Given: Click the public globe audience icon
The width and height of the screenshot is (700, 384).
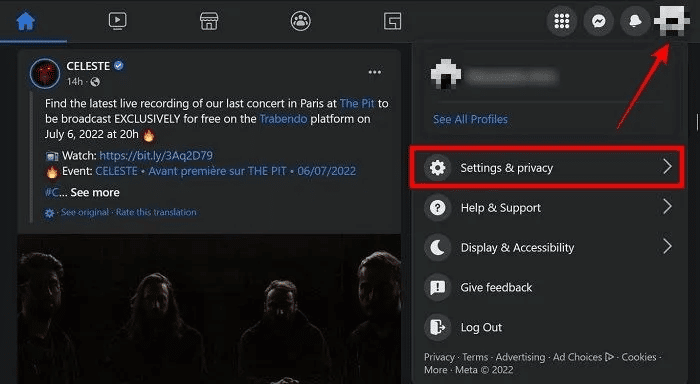Looking at the screenshot, I should coord(95,82).
